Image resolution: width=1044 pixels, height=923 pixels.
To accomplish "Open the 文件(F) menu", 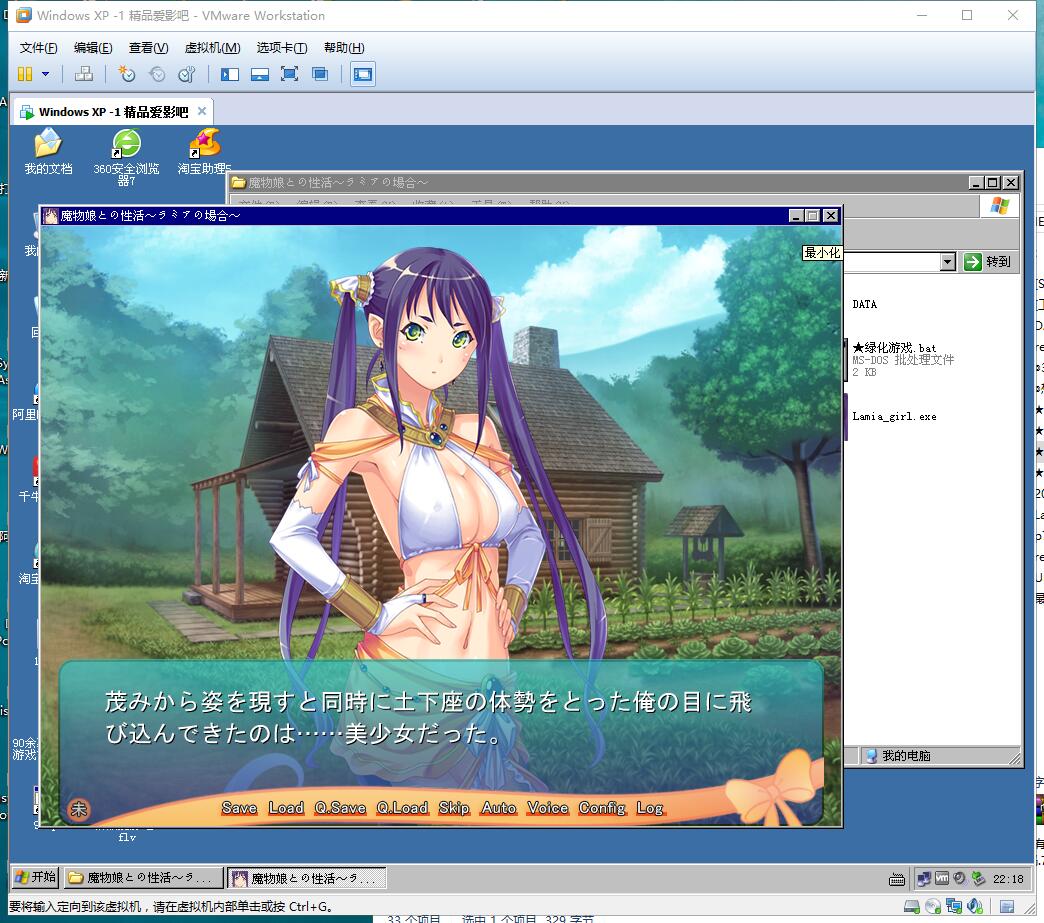I will coord(39,48).
